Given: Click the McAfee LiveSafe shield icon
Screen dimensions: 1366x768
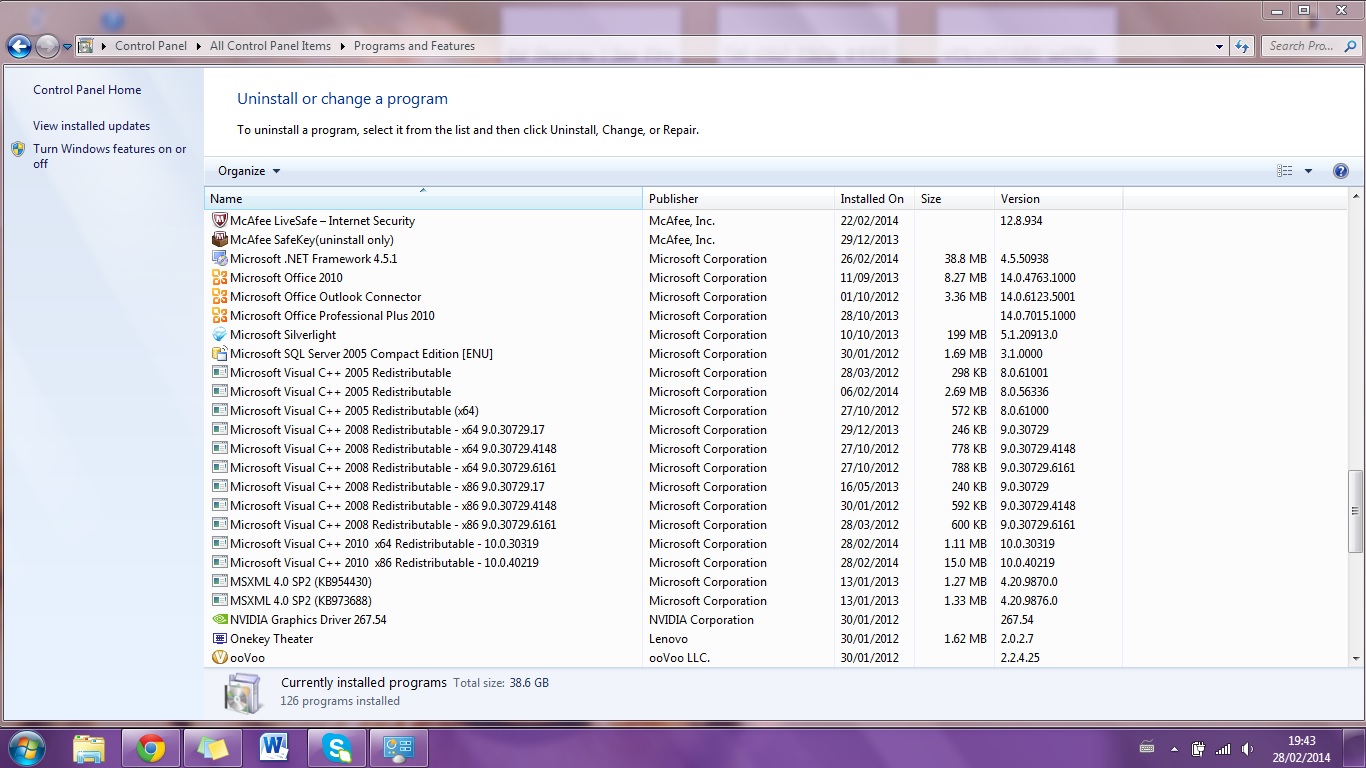Looking at the screenshot, I should (x=220, y=220).
